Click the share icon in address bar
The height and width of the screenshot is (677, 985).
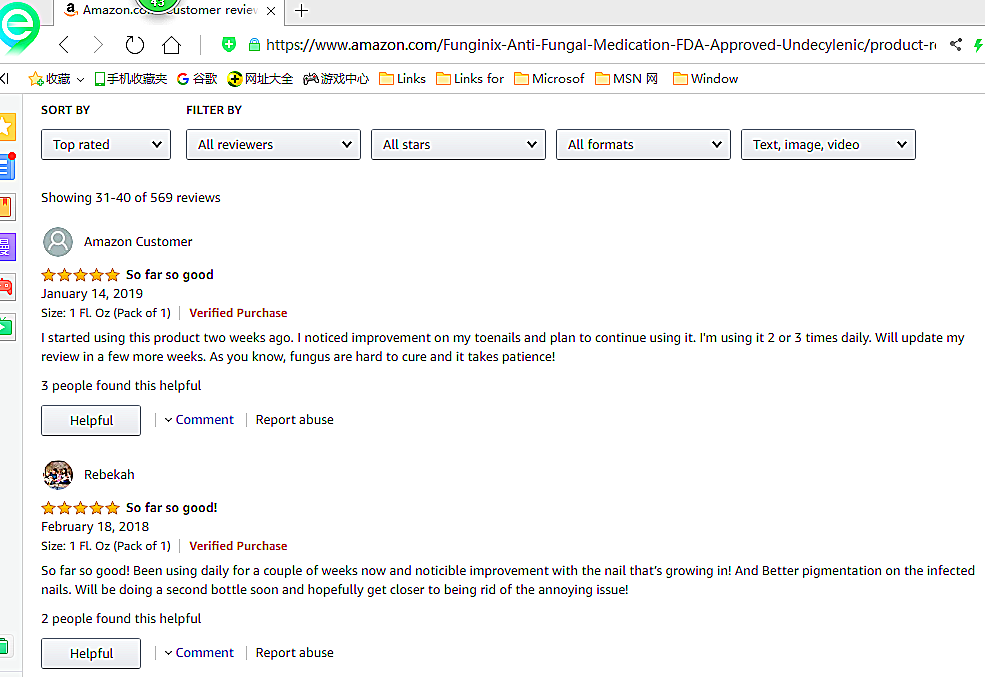pos(956,45)
